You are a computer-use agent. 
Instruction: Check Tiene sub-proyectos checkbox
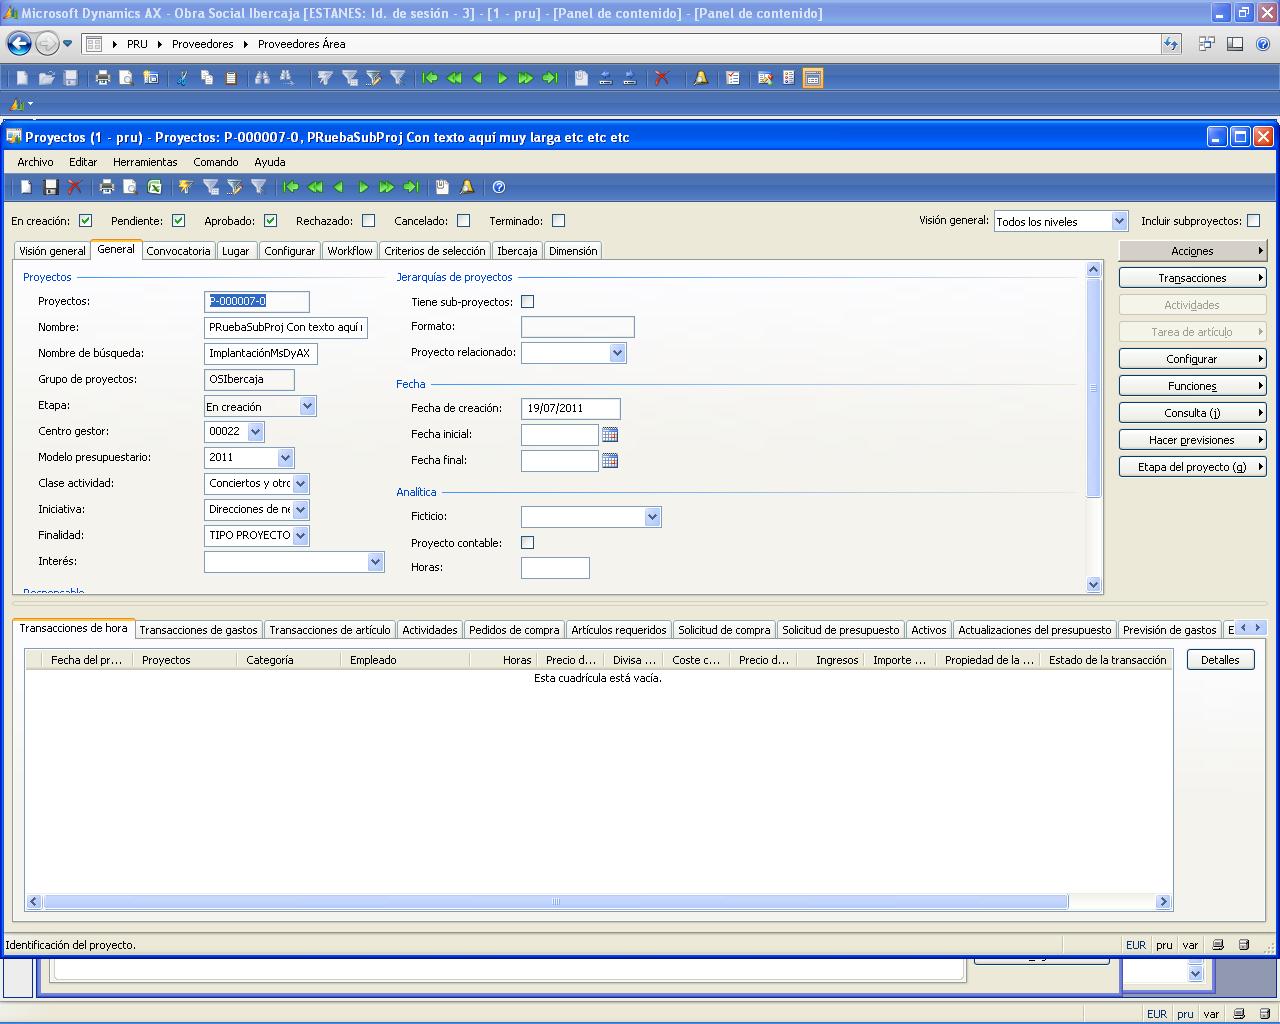(527, 301)
